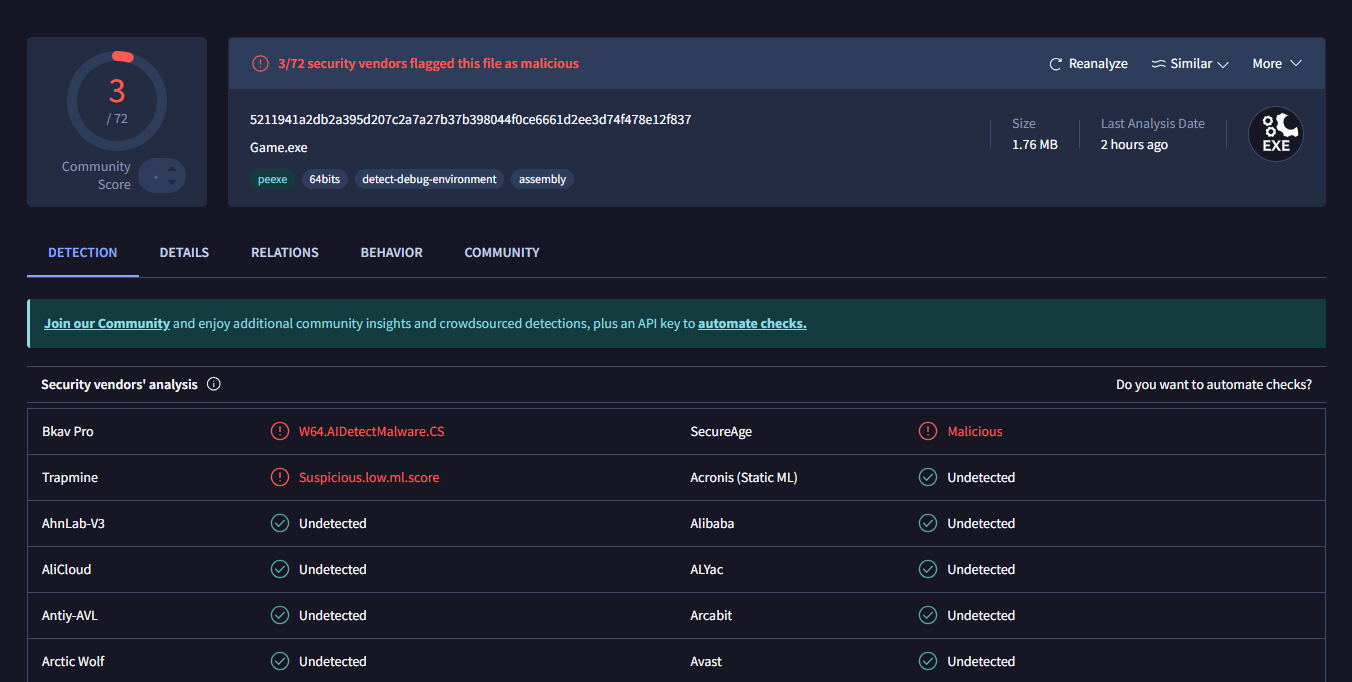1352x682 pixels.
Task: Switch to the BEHAVIOR tab
Action: pyautogui.click(x=392, y=253)
